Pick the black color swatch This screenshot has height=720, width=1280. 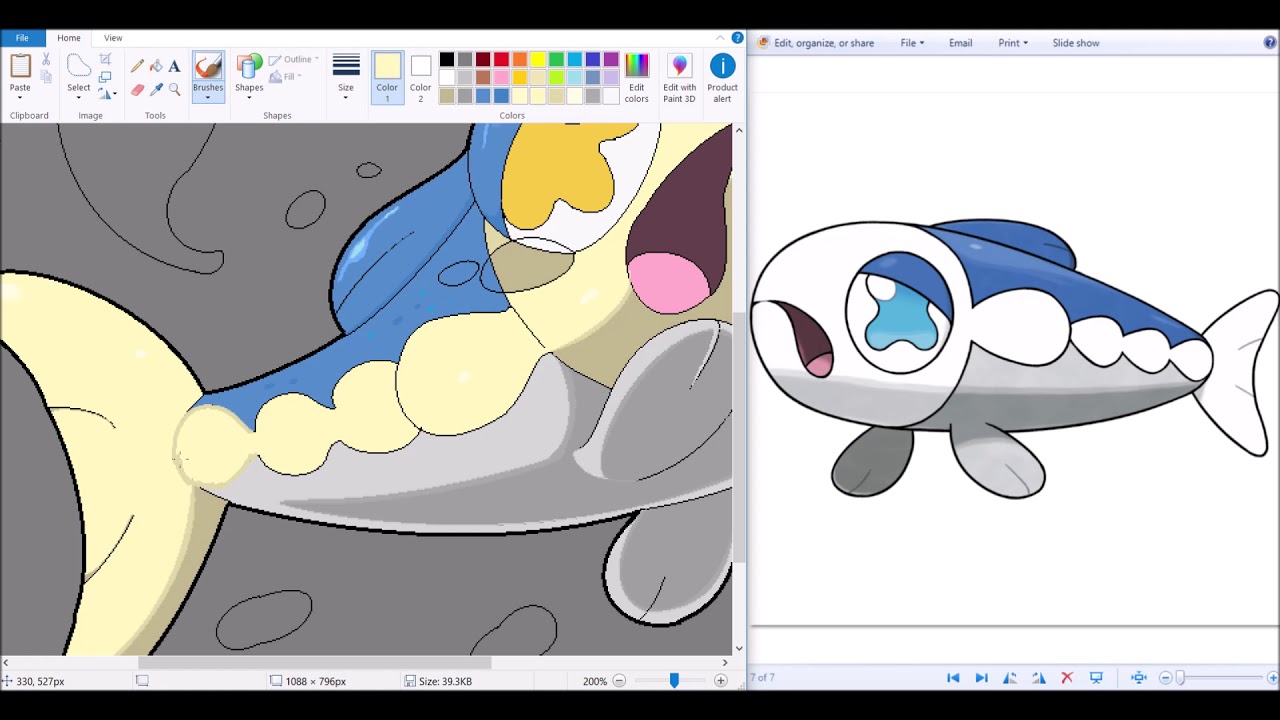coord(447,60)
